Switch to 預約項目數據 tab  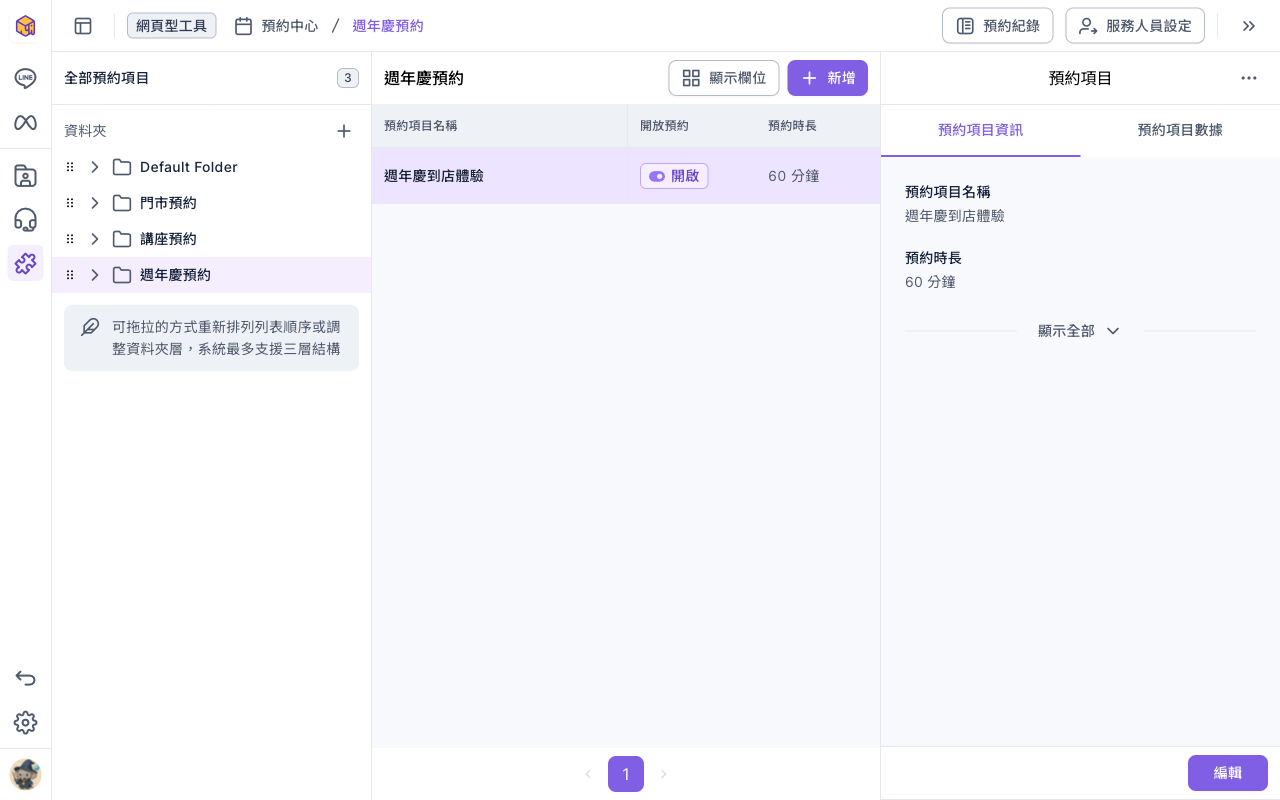(x=1180, y=130)
